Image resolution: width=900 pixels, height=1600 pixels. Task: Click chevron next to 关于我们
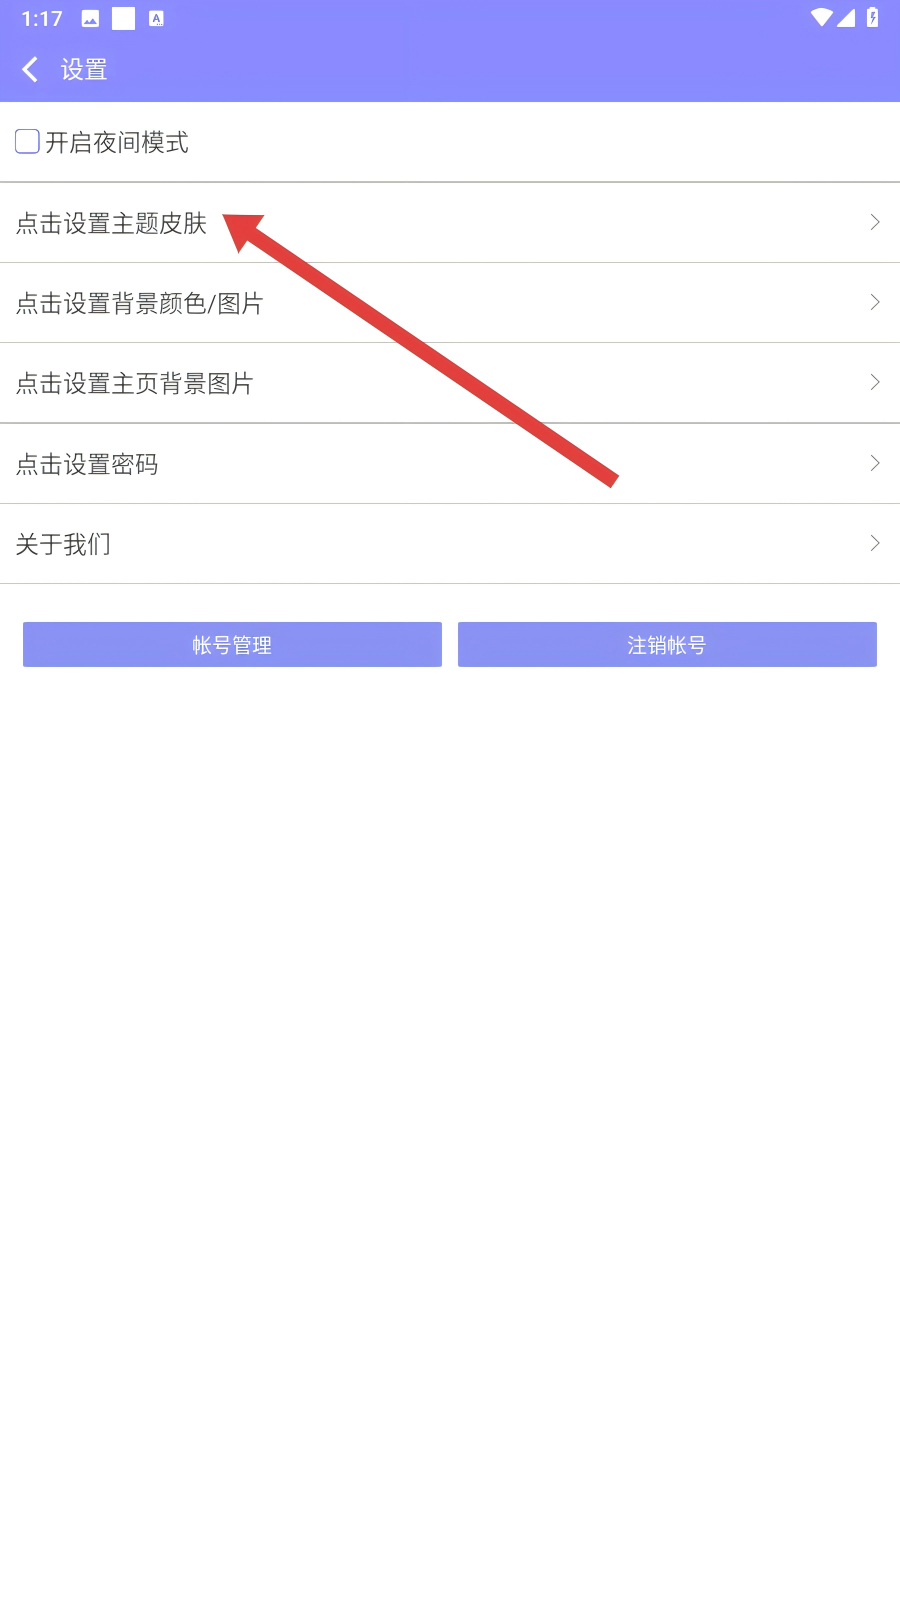875,543
